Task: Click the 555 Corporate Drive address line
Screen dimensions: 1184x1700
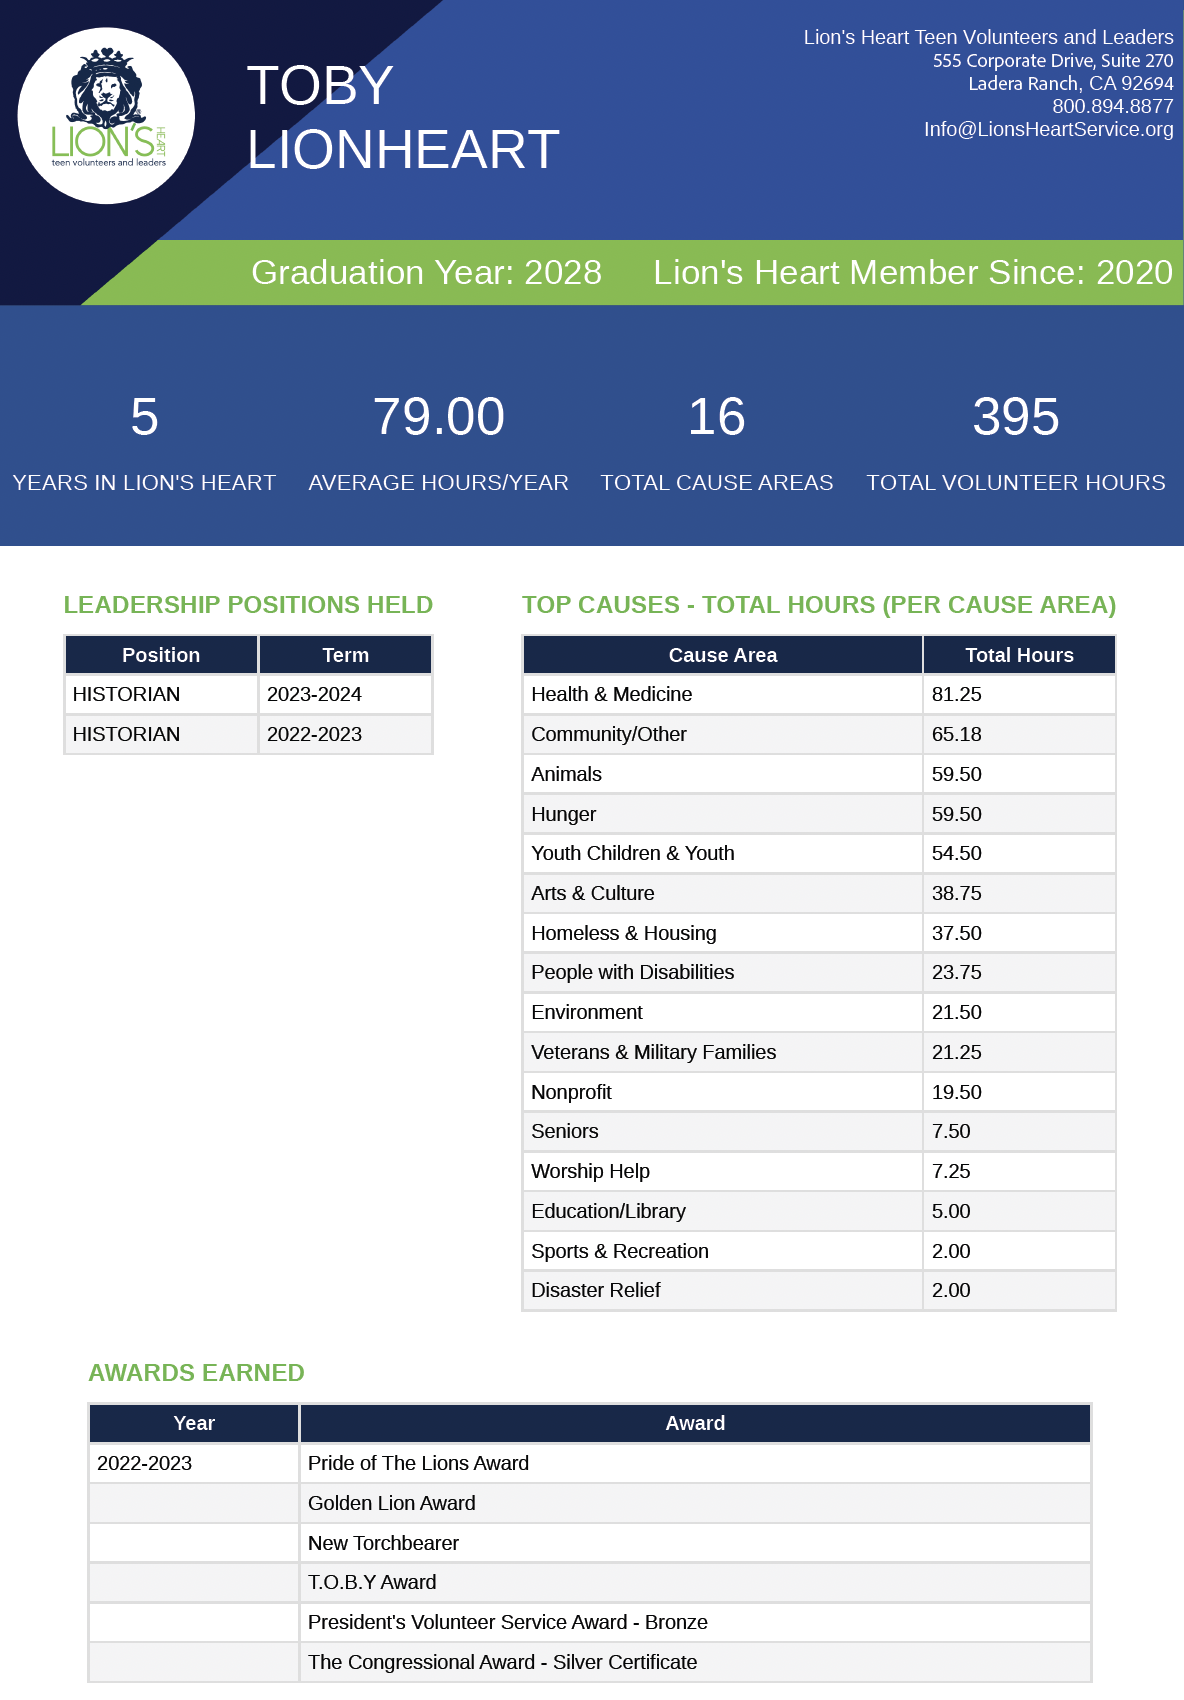Action: point(1053,60)
